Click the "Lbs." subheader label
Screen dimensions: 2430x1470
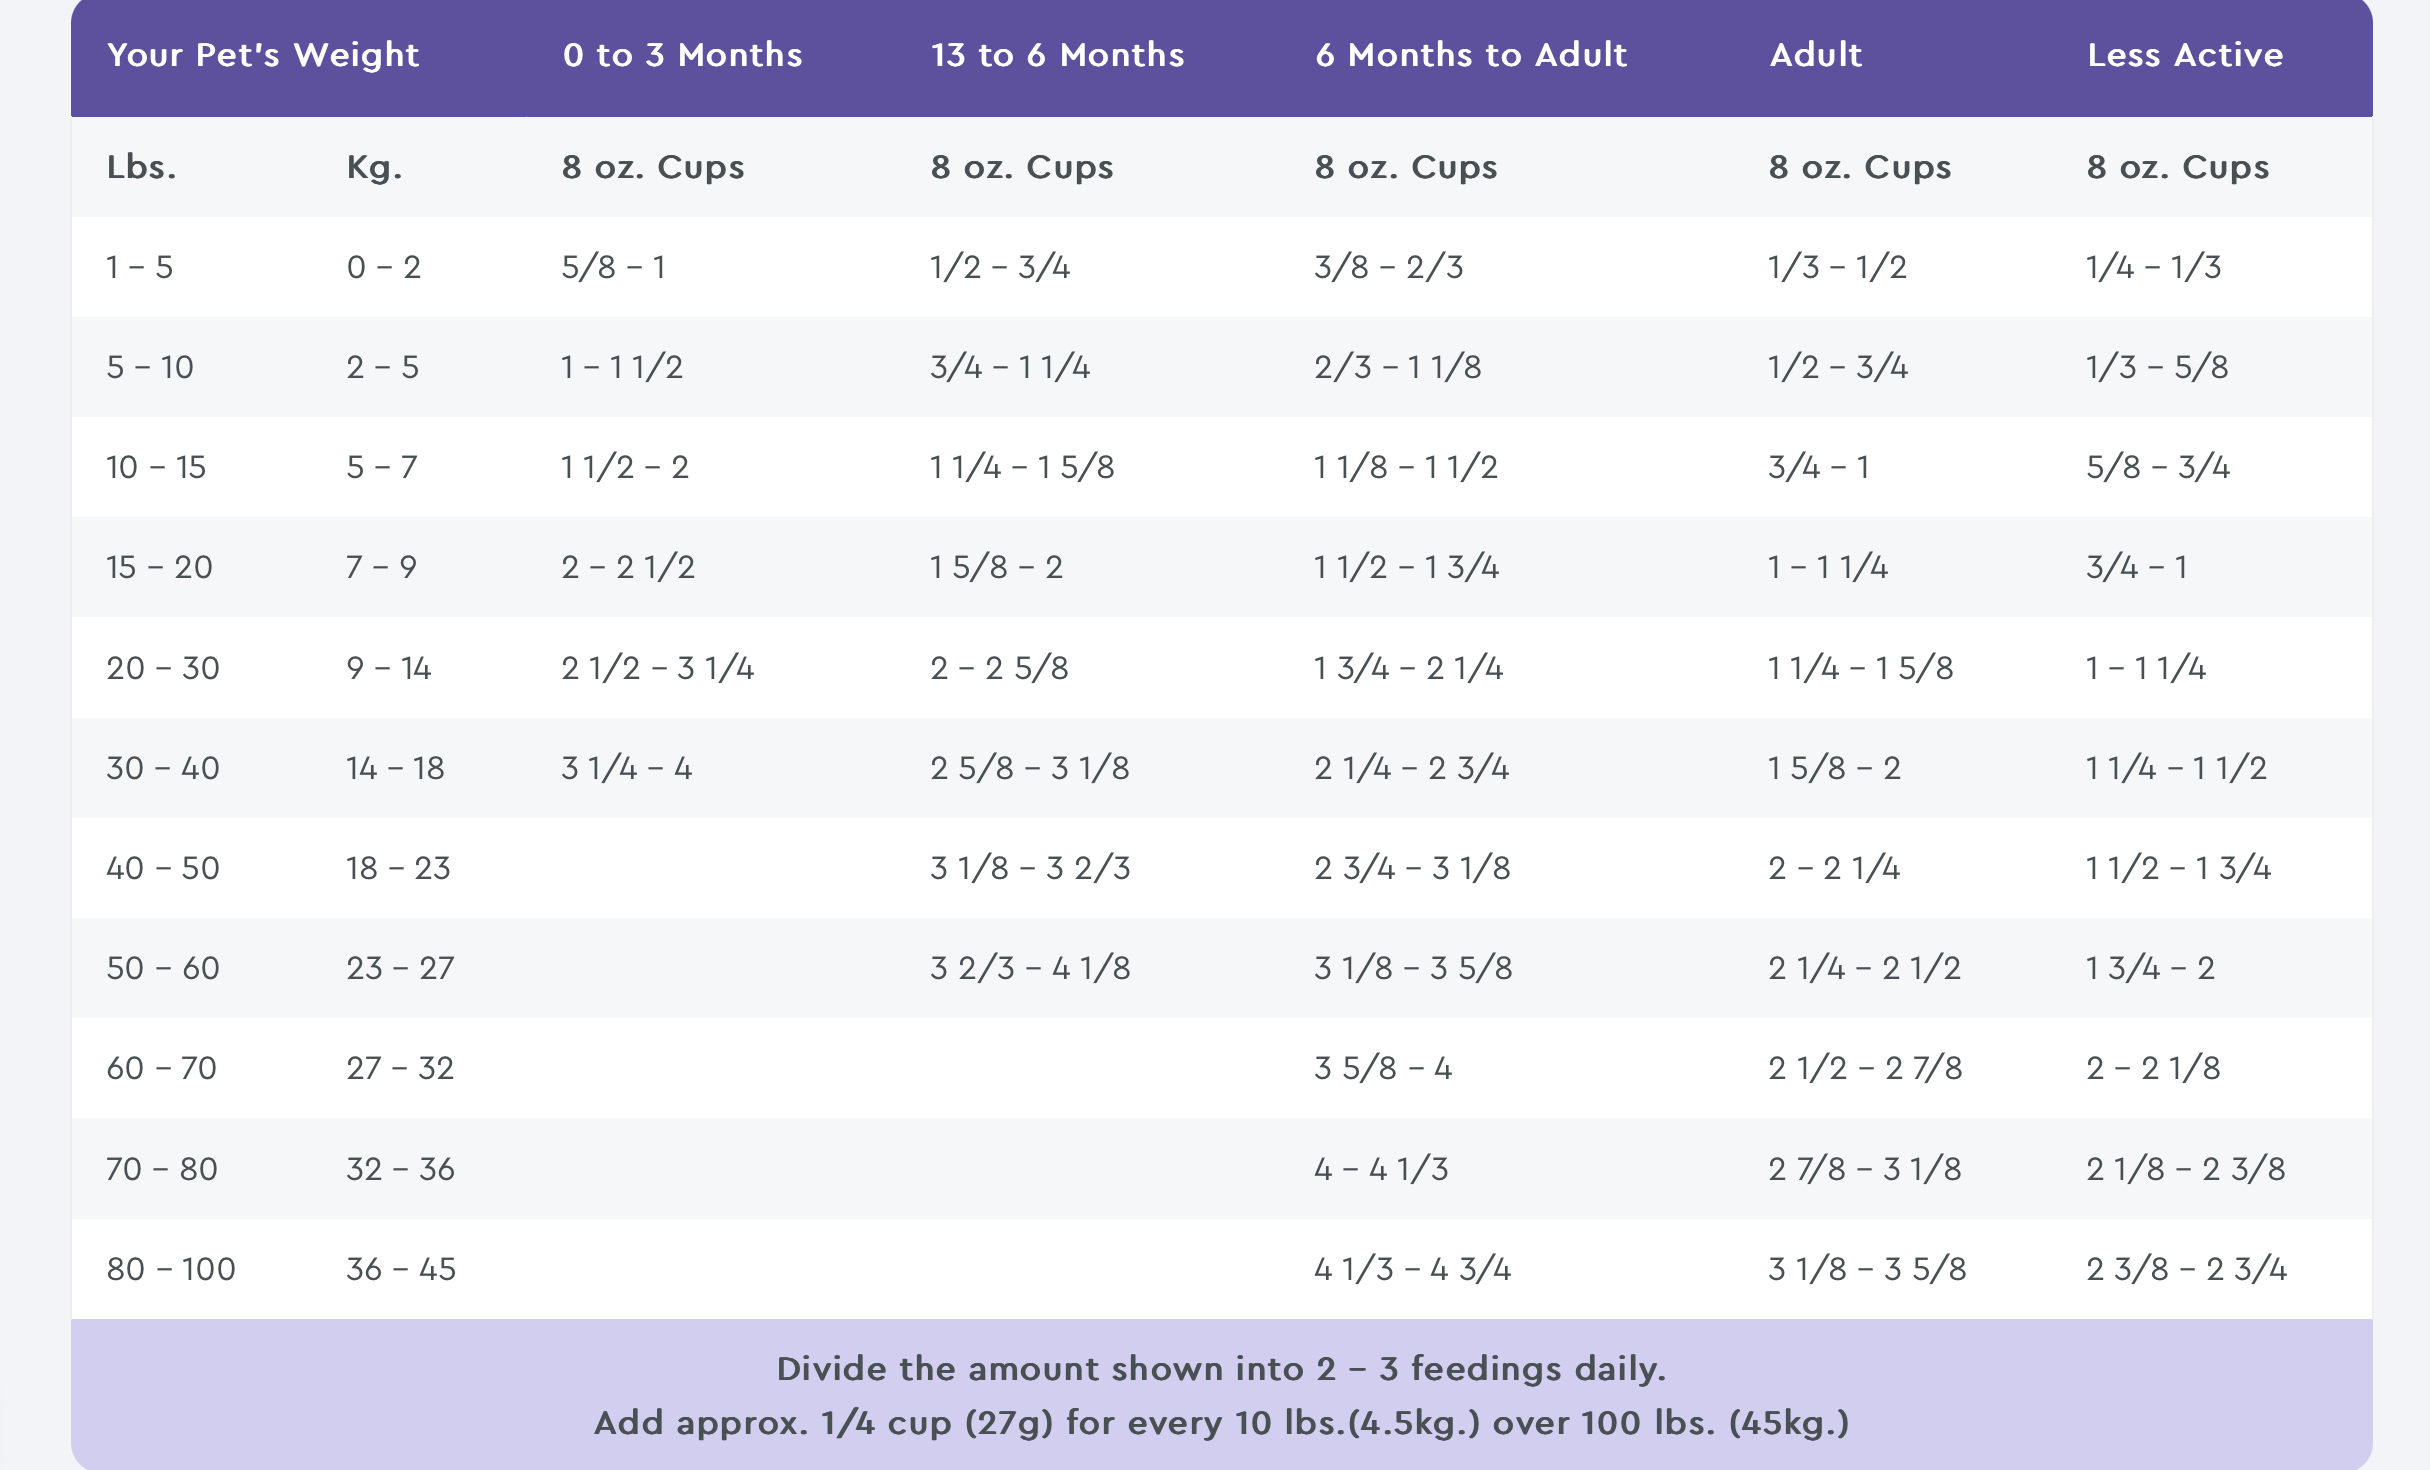point(142,167)
